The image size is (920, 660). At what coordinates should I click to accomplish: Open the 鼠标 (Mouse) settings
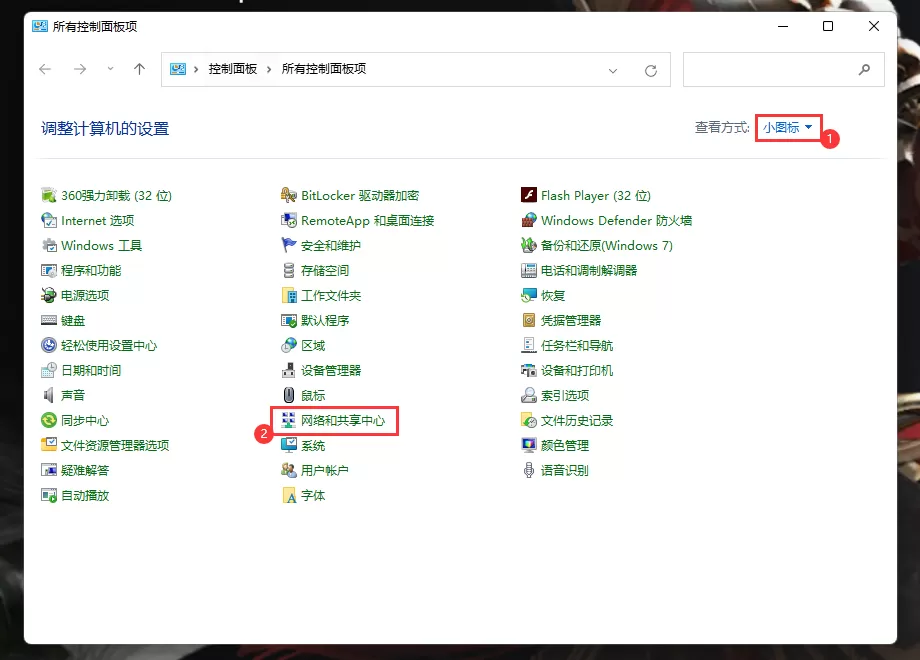(313, 395)
